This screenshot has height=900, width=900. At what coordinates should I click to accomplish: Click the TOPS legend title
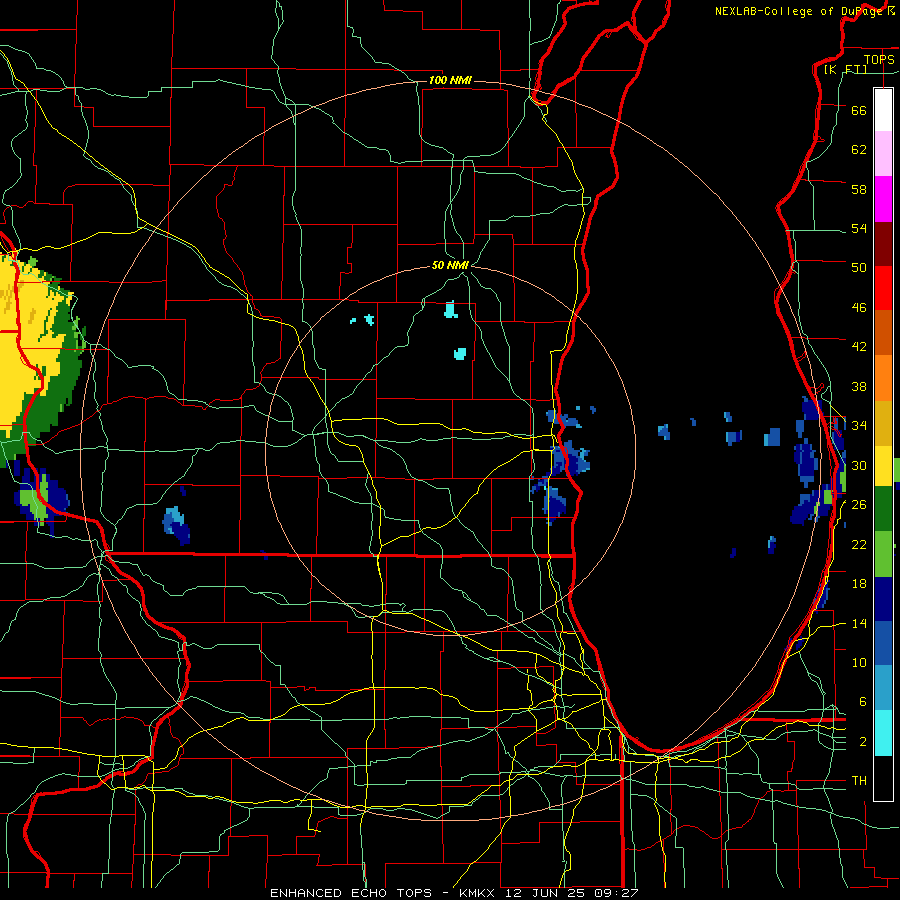coord(879,60)
